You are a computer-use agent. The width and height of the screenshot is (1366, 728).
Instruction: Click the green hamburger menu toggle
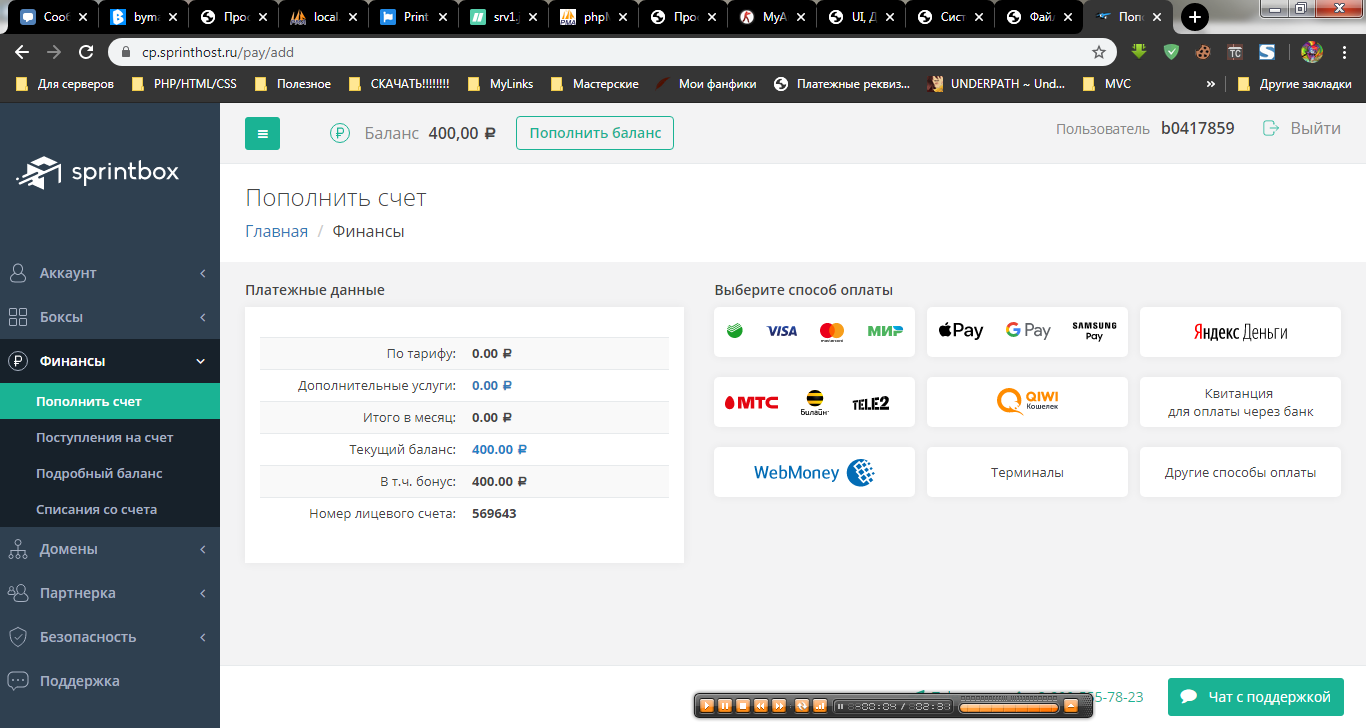click(262, 133)
